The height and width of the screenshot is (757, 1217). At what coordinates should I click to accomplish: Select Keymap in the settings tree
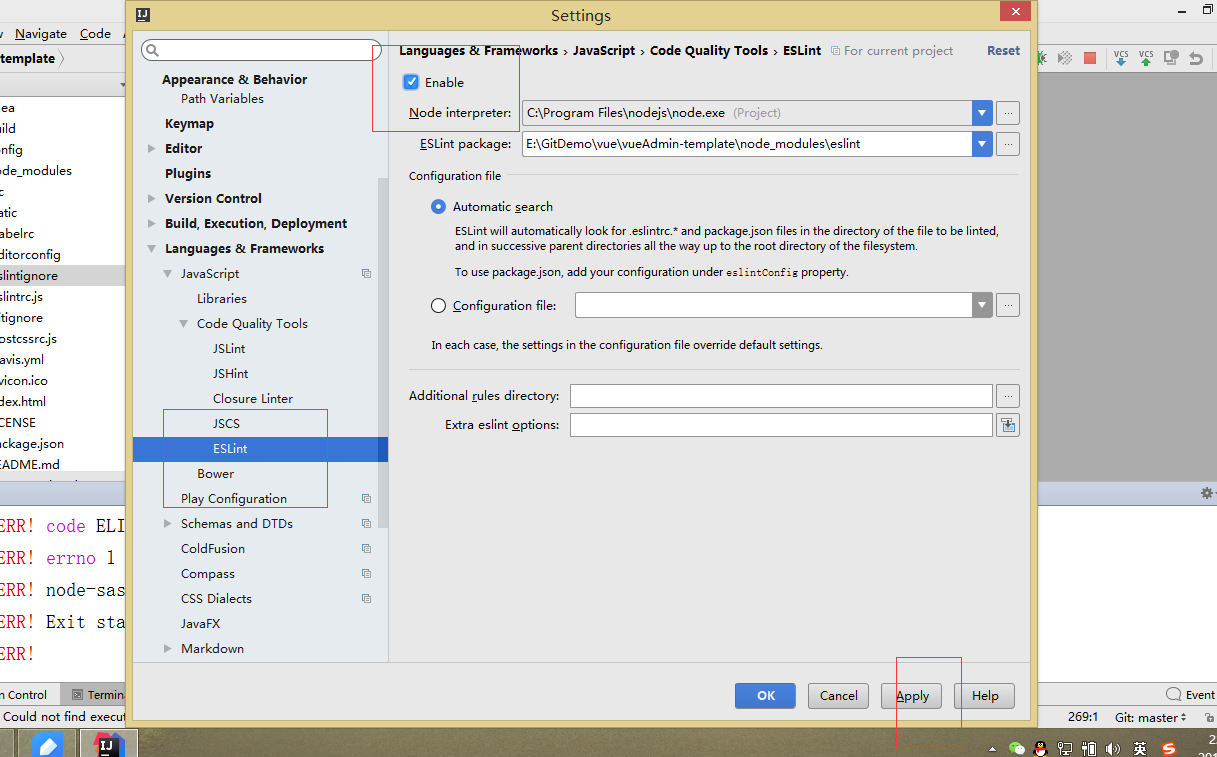(189, 123)
